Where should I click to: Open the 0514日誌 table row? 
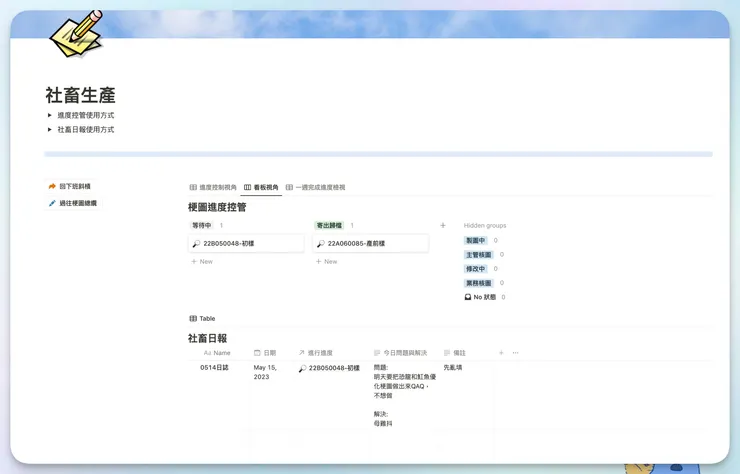[214, 367]
